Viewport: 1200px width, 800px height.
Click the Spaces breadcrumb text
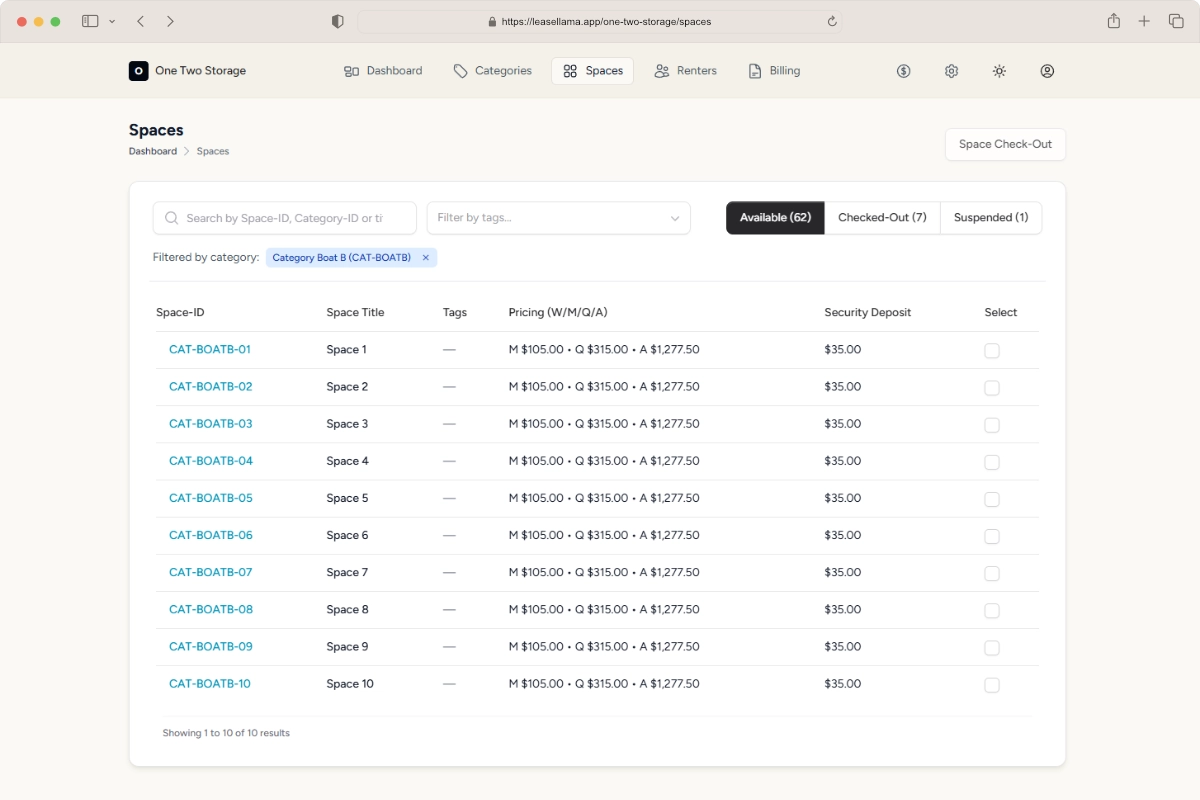click(x=213, y=151)
